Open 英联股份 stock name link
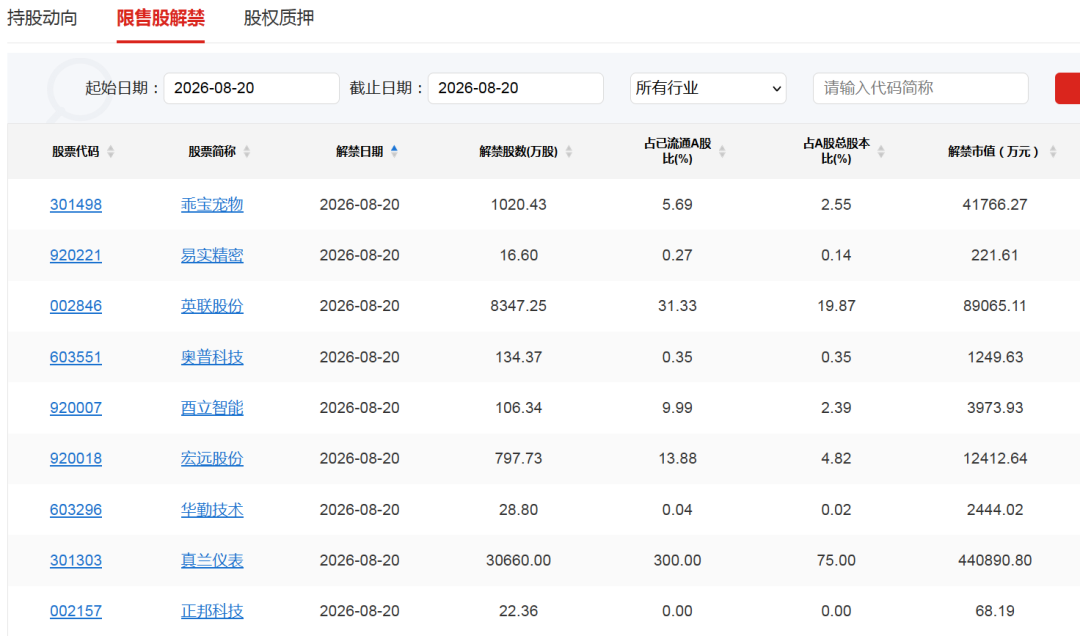1080x636 pixels. point(212,306)
